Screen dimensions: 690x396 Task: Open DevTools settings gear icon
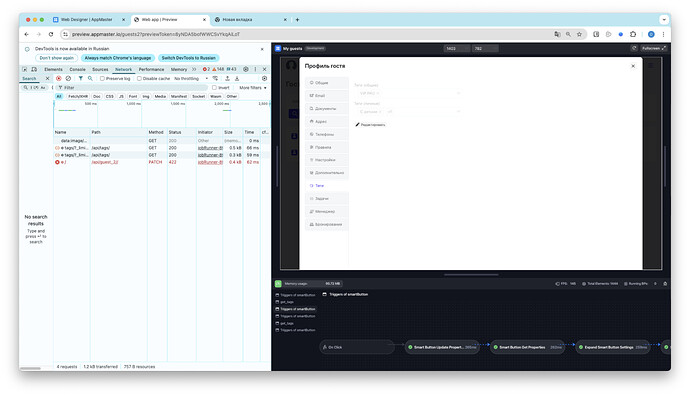pyautogui.click(x=246, y=69)
